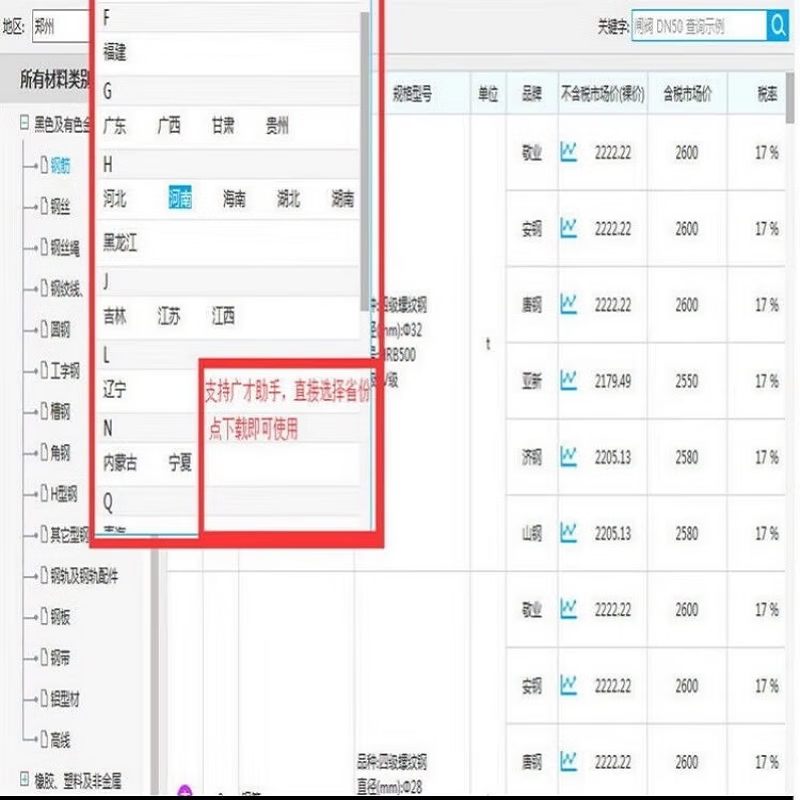
Task: Open price trend chart for 敬业 Φ32 row
Action: pyautogui.click(x=568, y=152)
